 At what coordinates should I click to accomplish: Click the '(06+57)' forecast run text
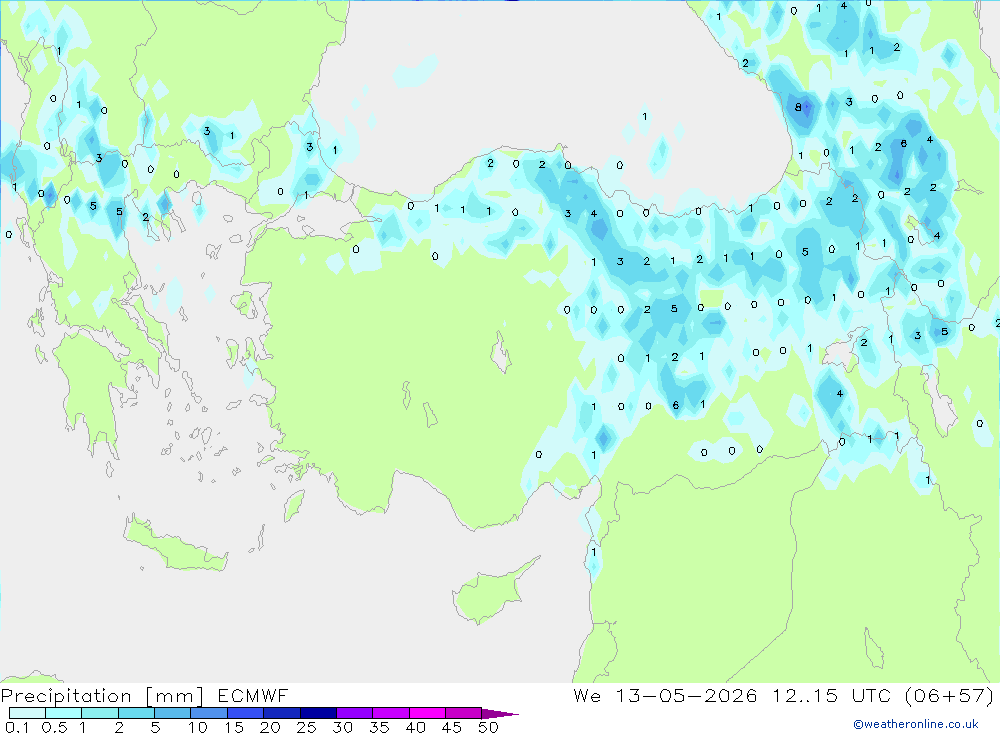click(x=949, y=696)
